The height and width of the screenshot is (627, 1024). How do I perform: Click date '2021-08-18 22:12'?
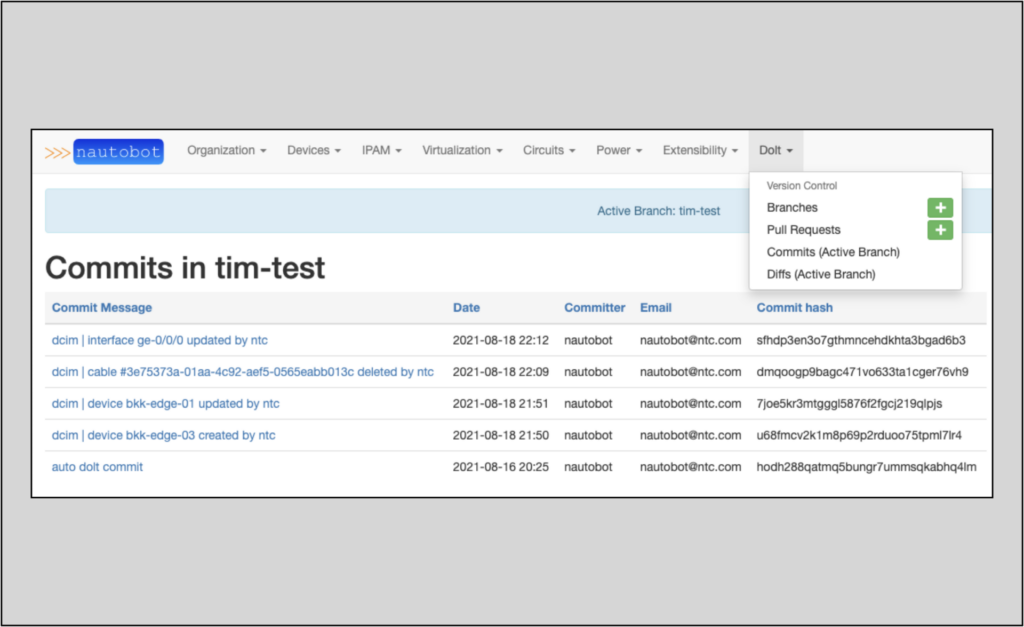pos(501,340)
